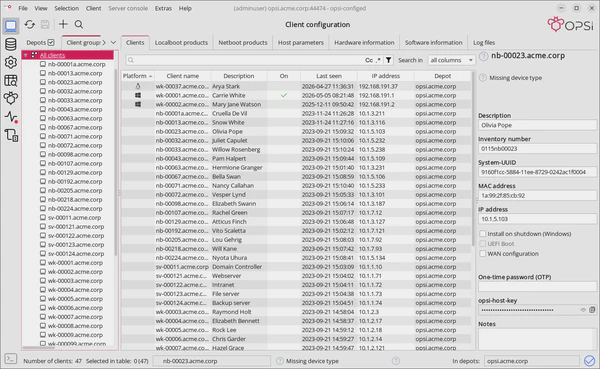600x369 pixels.
Task: Click the In depots field opsi.acme.corp
Action: pyautogui.click(x=532, y=361)
